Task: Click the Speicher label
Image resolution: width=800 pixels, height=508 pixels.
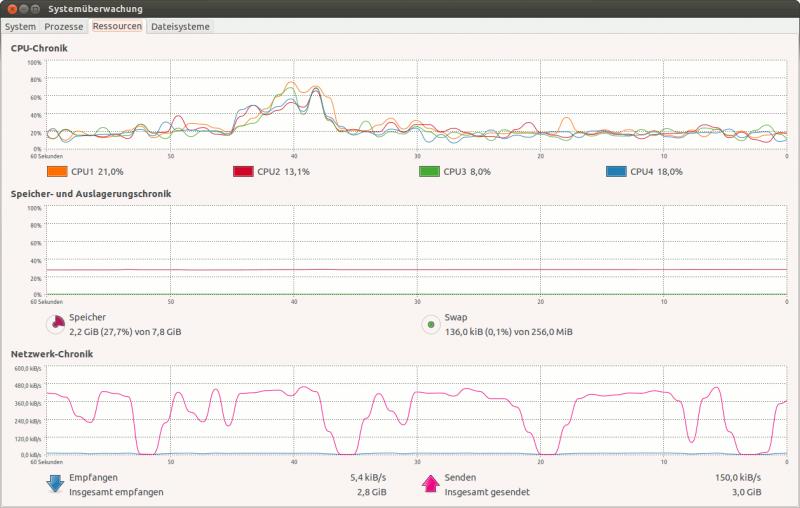Action: pyautogui.click(x=87, y=317)
